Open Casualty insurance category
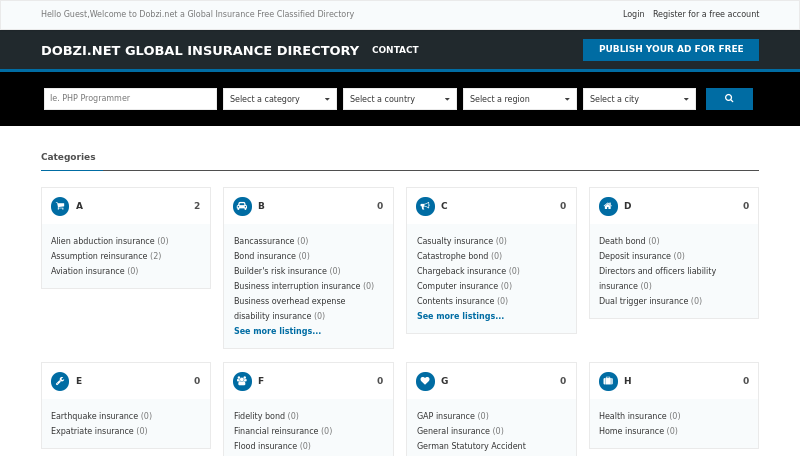Viewport: 800px width, 456px height. [455, 241]
